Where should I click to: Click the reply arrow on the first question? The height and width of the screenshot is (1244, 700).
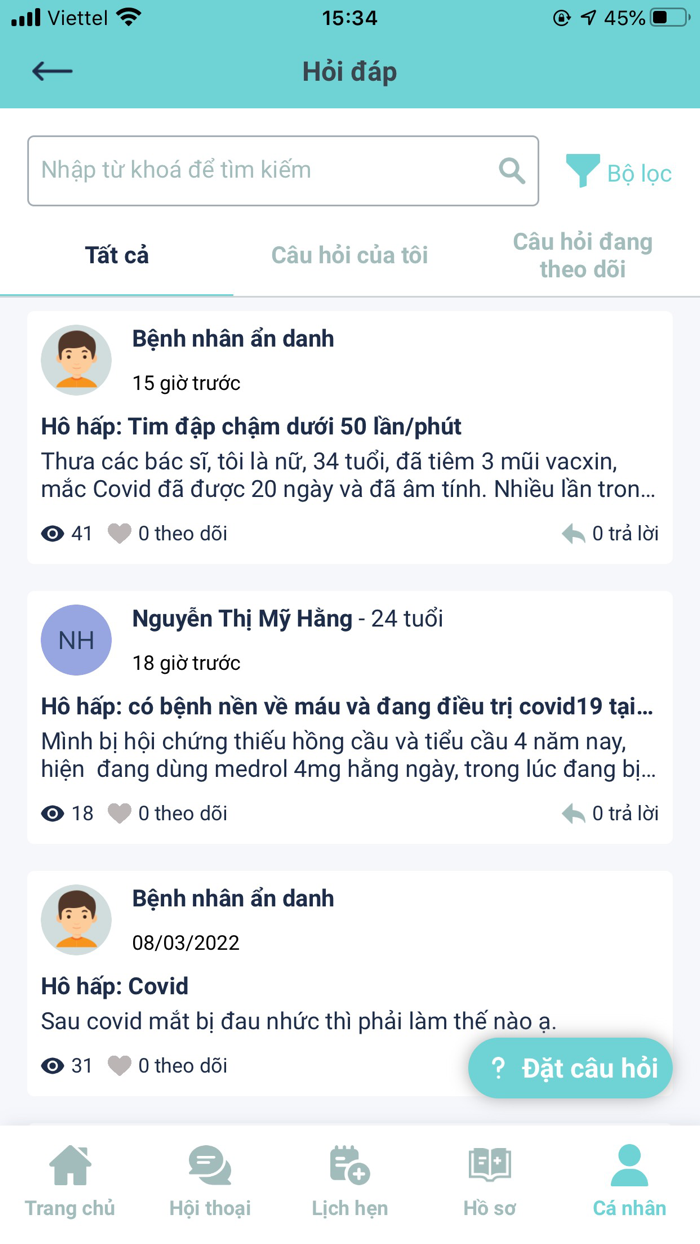click(573, 532)
